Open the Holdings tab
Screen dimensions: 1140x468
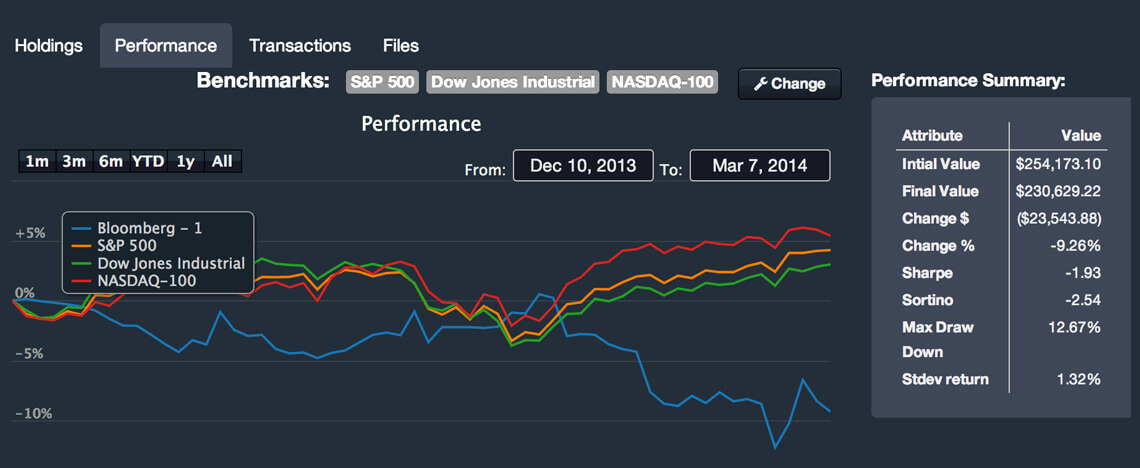click(x=49, y=46)
